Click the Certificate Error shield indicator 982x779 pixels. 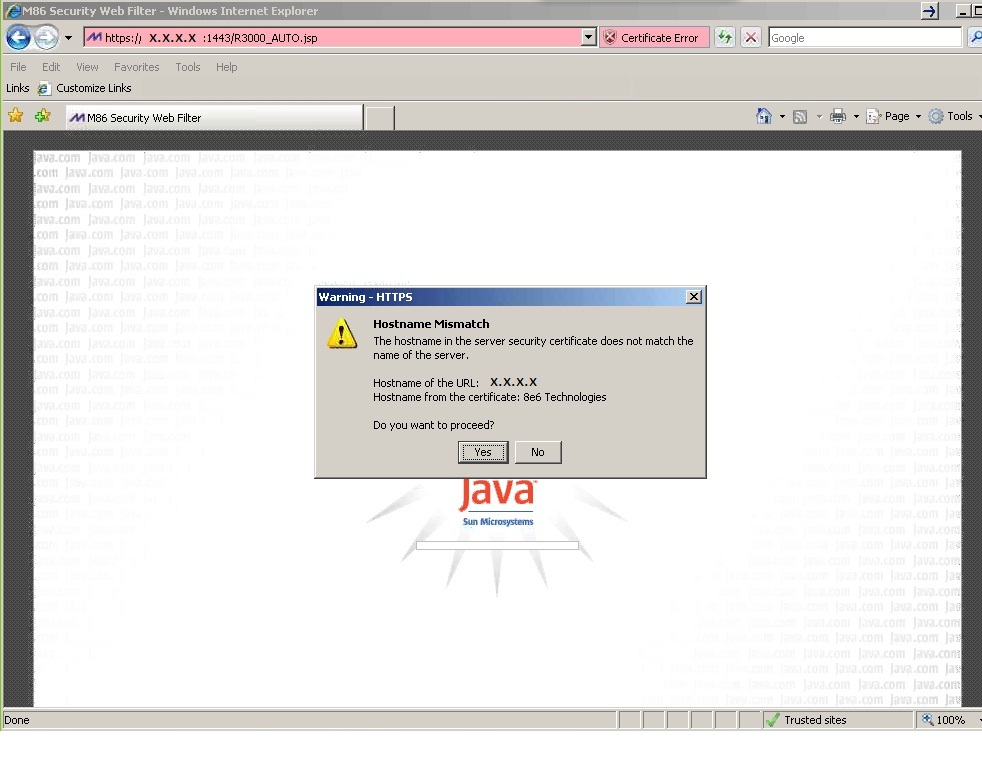[652, 38]
